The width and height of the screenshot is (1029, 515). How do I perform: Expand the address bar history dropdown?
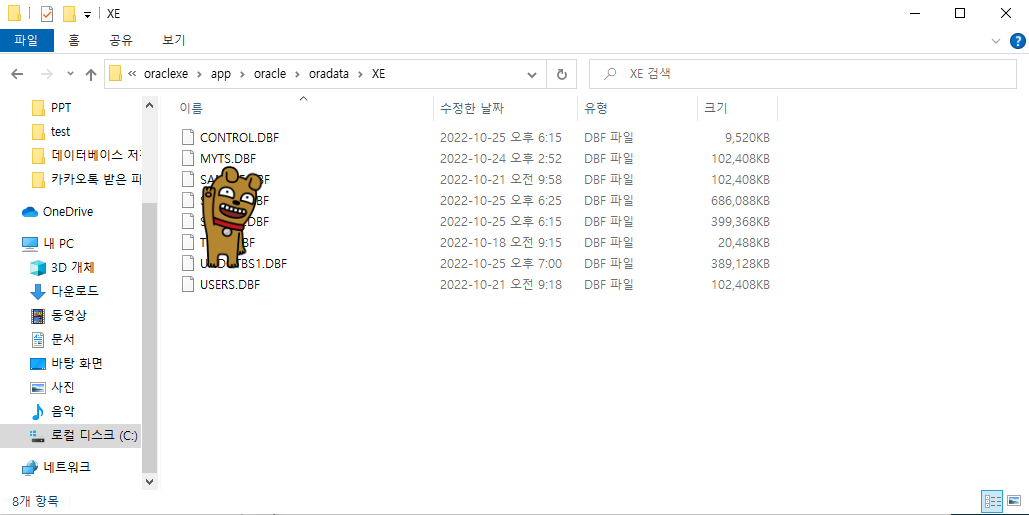pyautogui.click(x=532, y=74)
